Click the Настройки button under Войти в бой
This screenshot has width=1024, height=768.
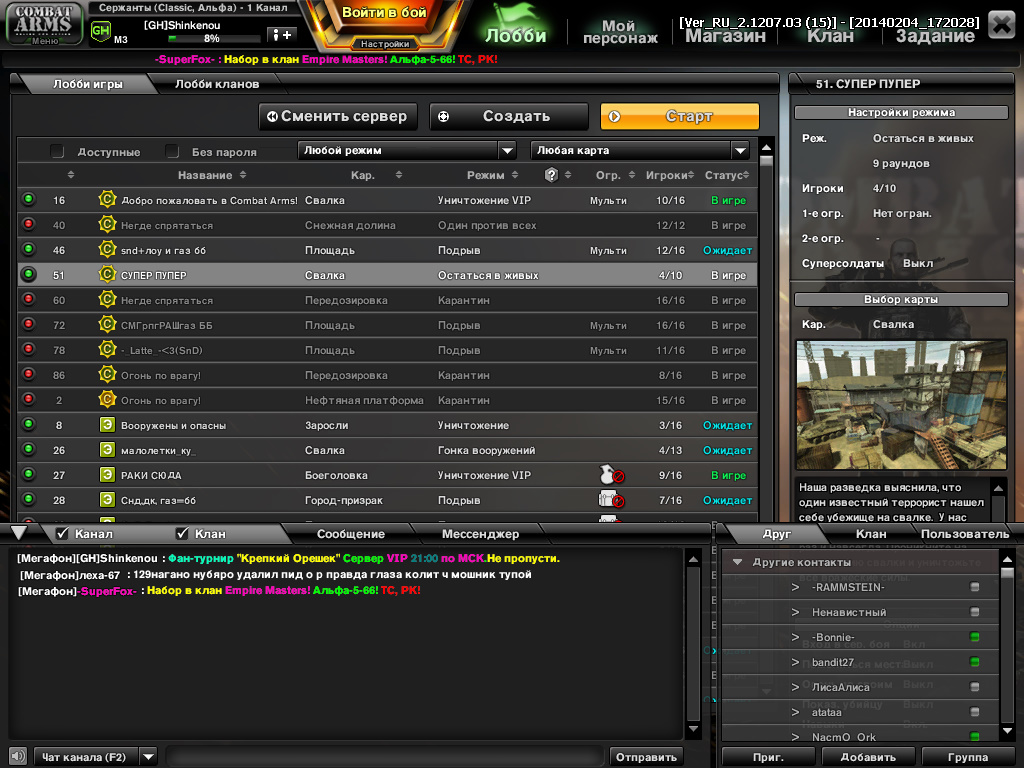pyautogui.click(x=385, y=44)
